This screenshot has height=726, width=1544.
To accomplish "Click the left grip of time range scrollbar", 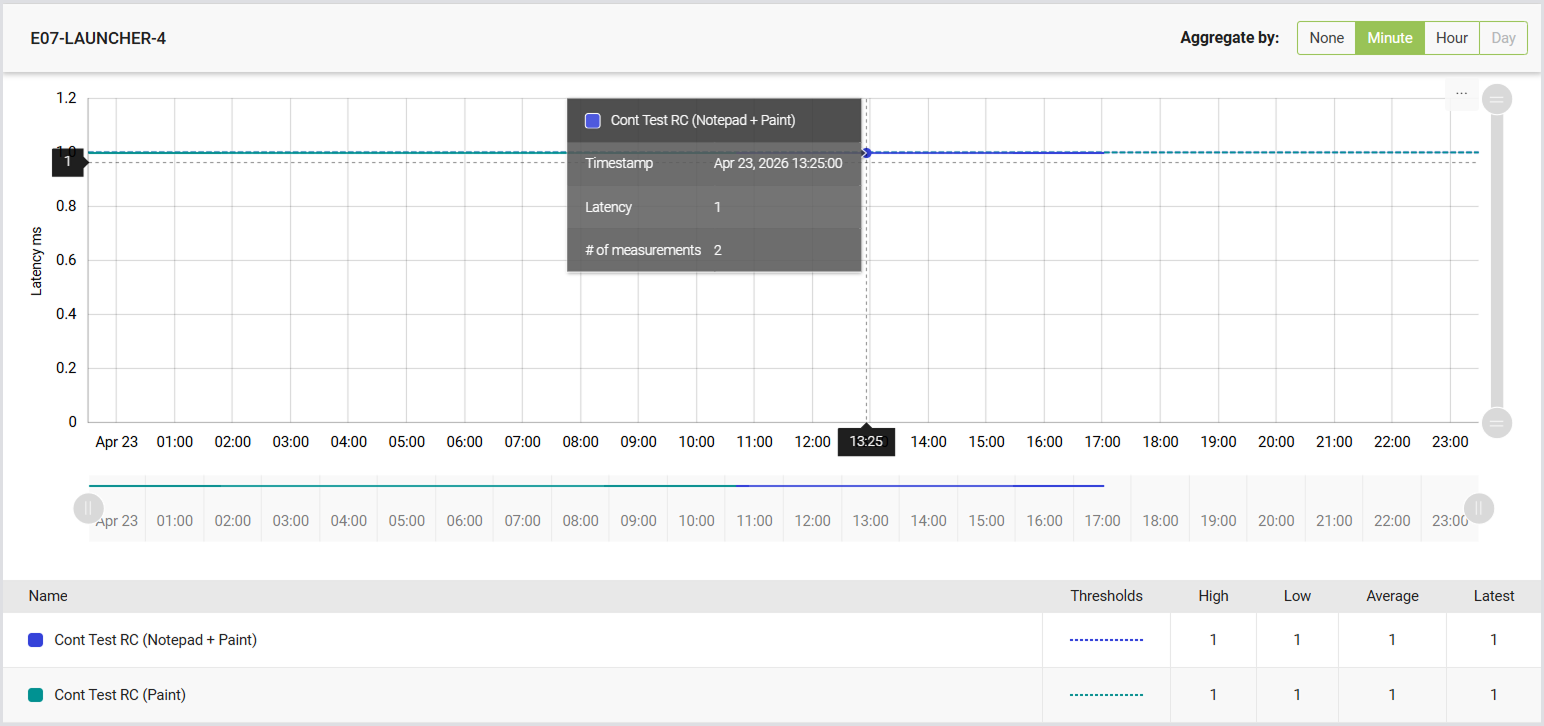I will [88, 508].
